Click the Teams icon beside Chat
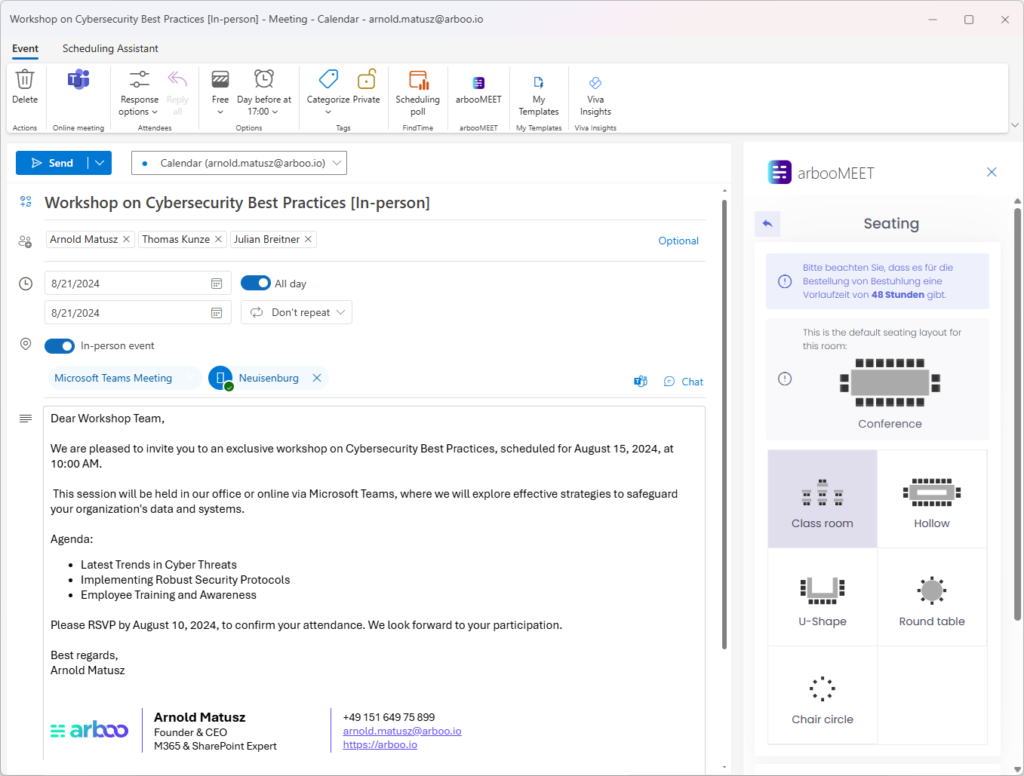 (641, 381)
